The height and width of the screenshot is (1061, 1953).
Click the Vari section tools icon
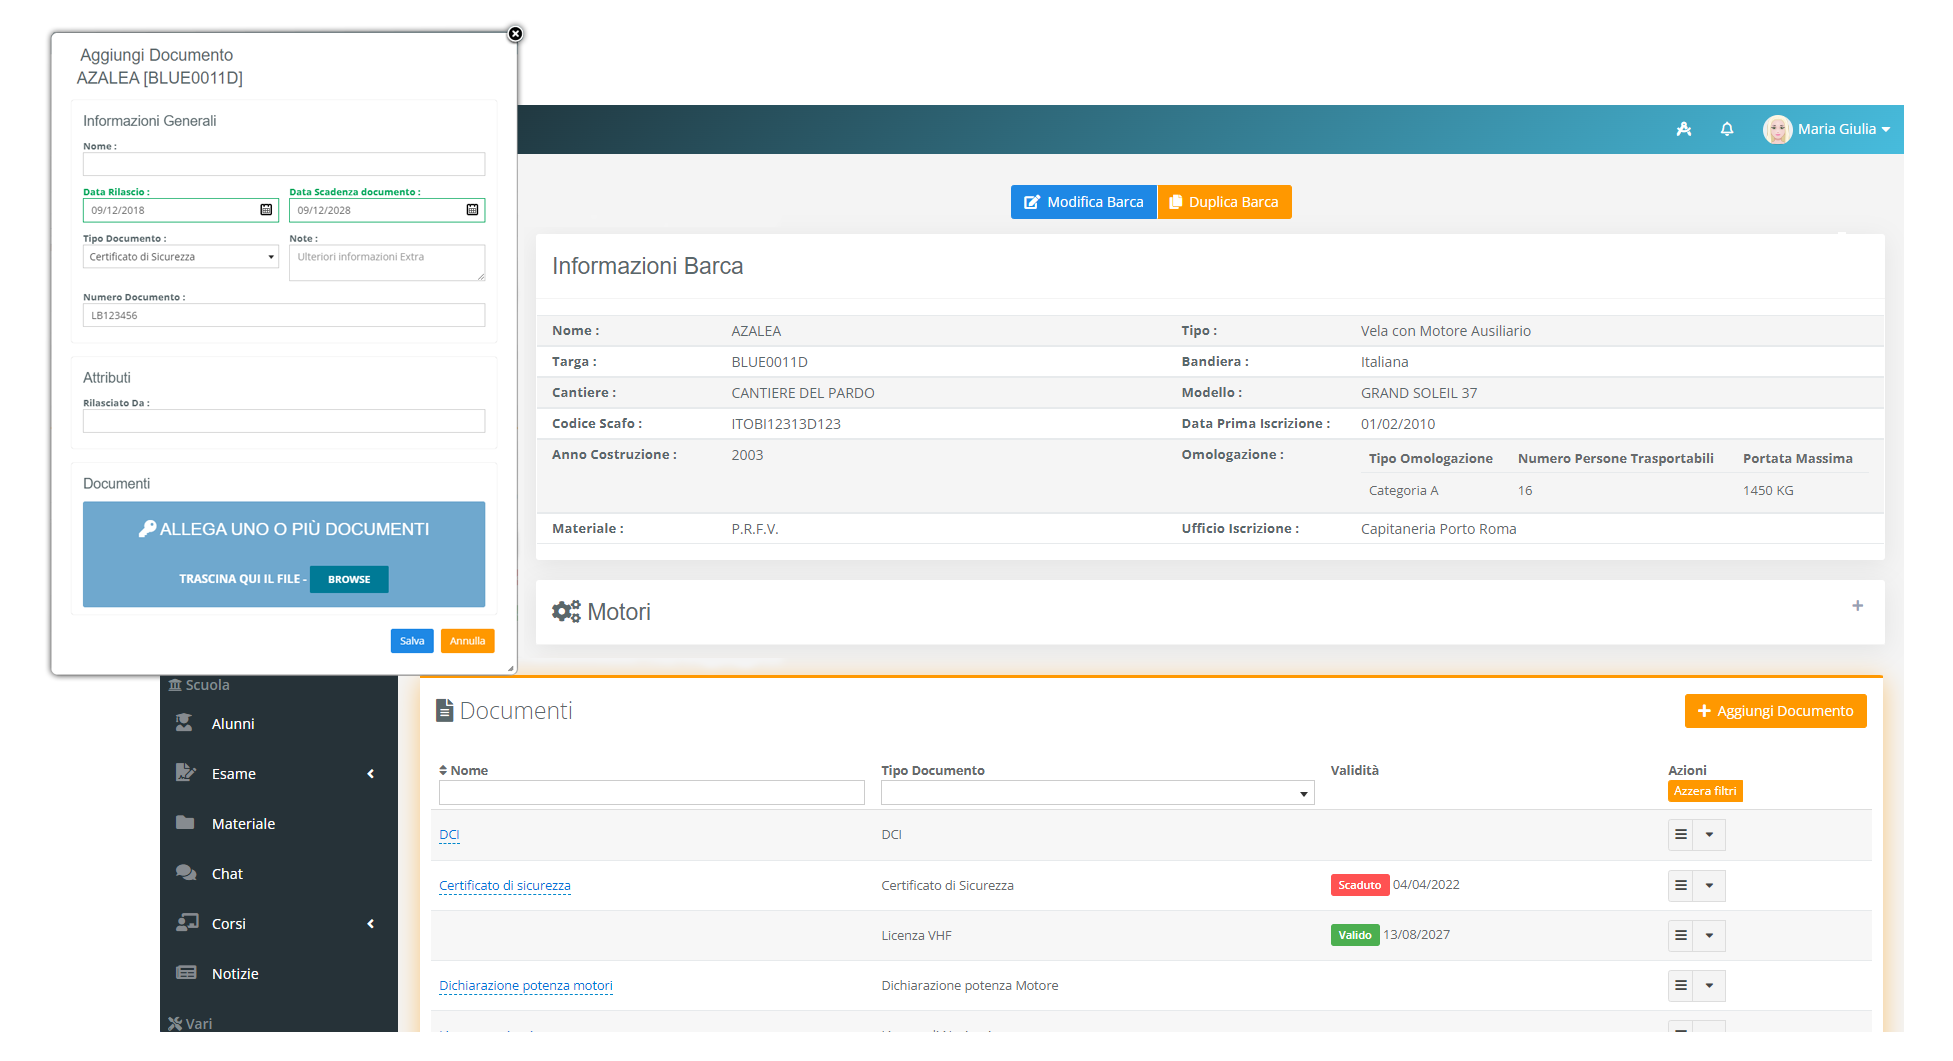click(175, 1024)
